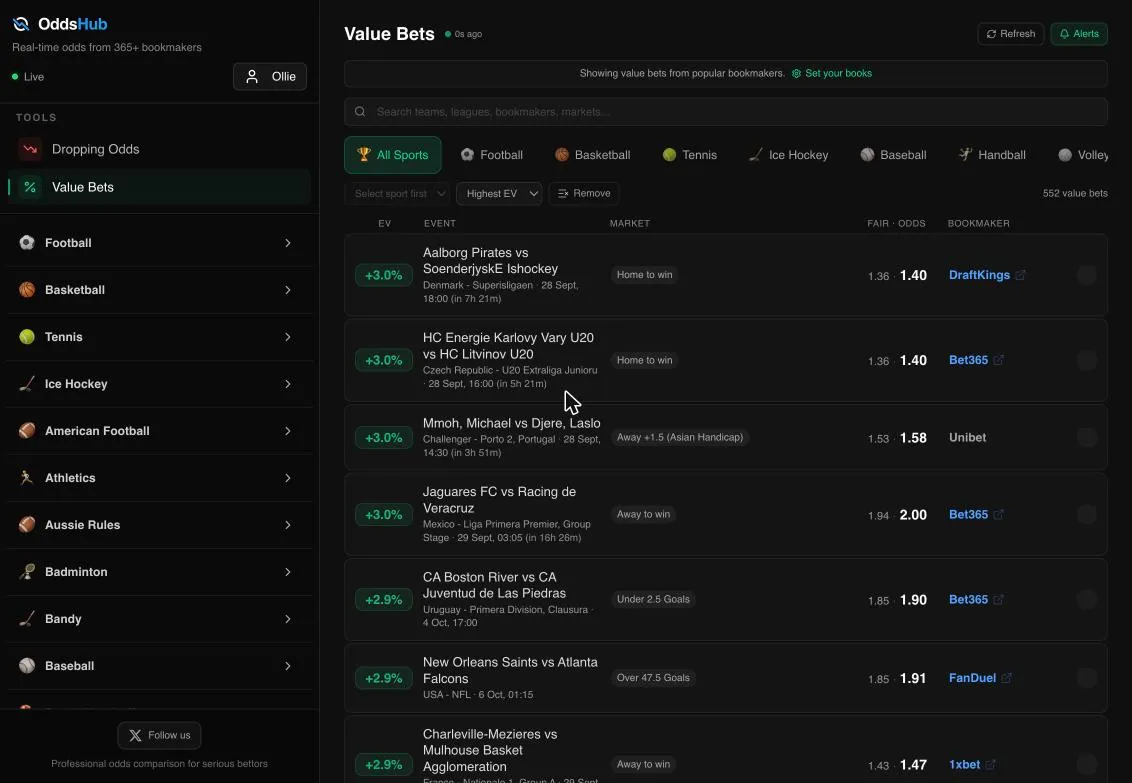Select the Handball filter tab
Viewport: 1132px width, 783px height.
(x=992, y=155)
